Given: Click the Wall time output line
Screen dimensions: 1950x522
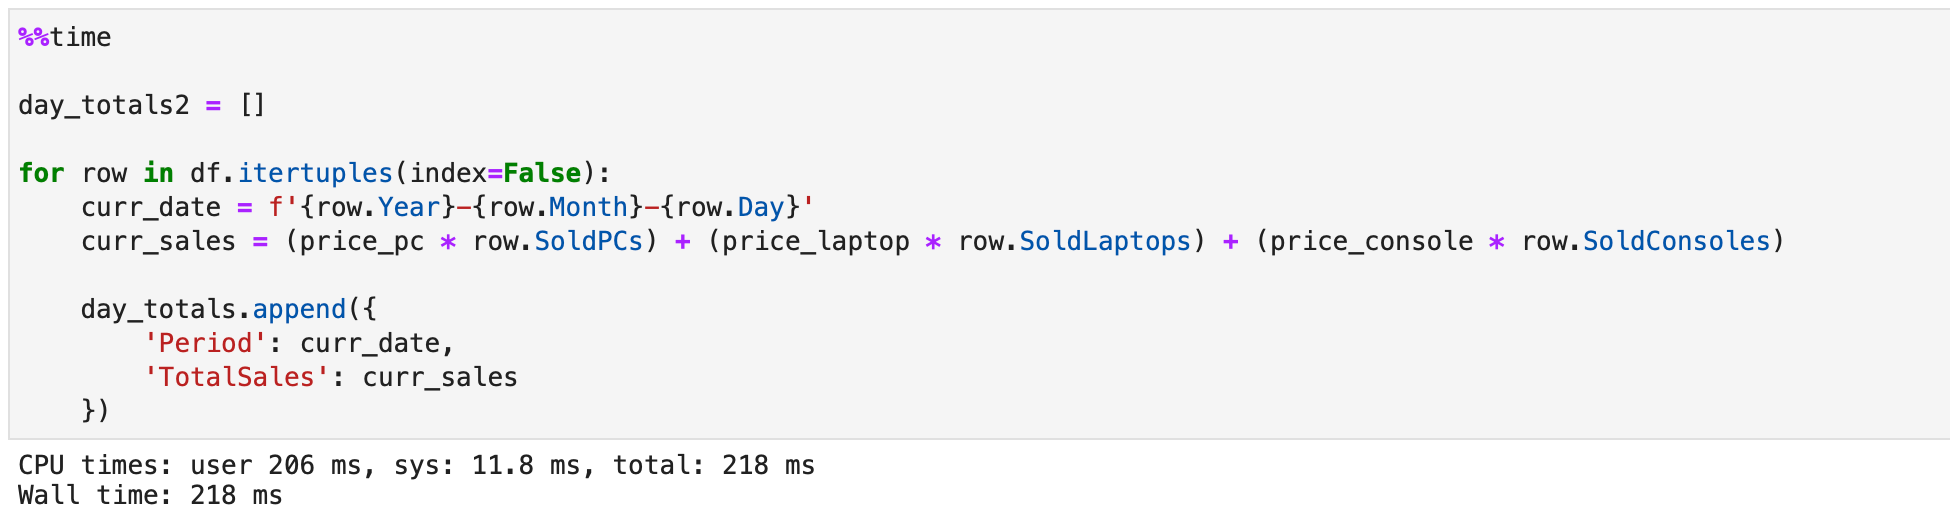Looking at the screenshot, I should point(150,496).
